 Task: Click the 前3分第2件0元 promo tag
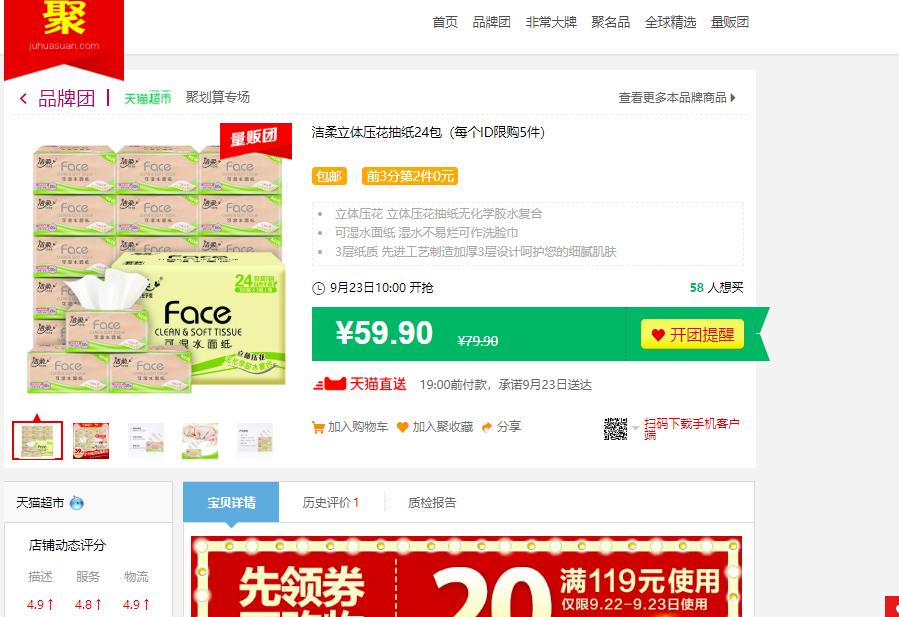point(409,176)
